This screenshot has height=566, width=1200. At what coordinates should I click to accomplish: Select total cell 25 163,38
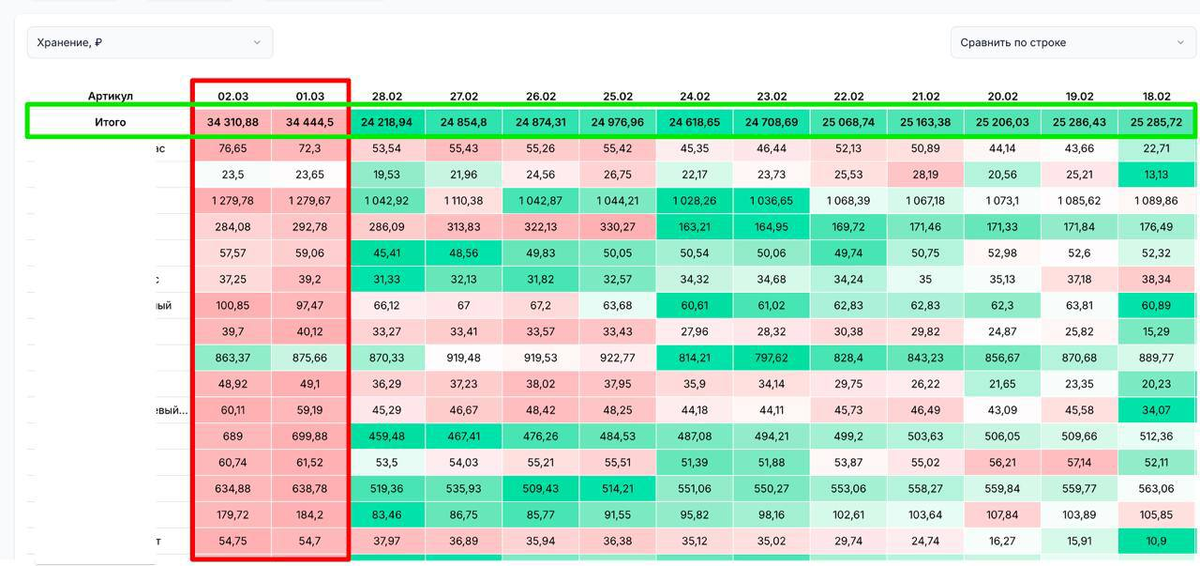click(x=926, y=122)
